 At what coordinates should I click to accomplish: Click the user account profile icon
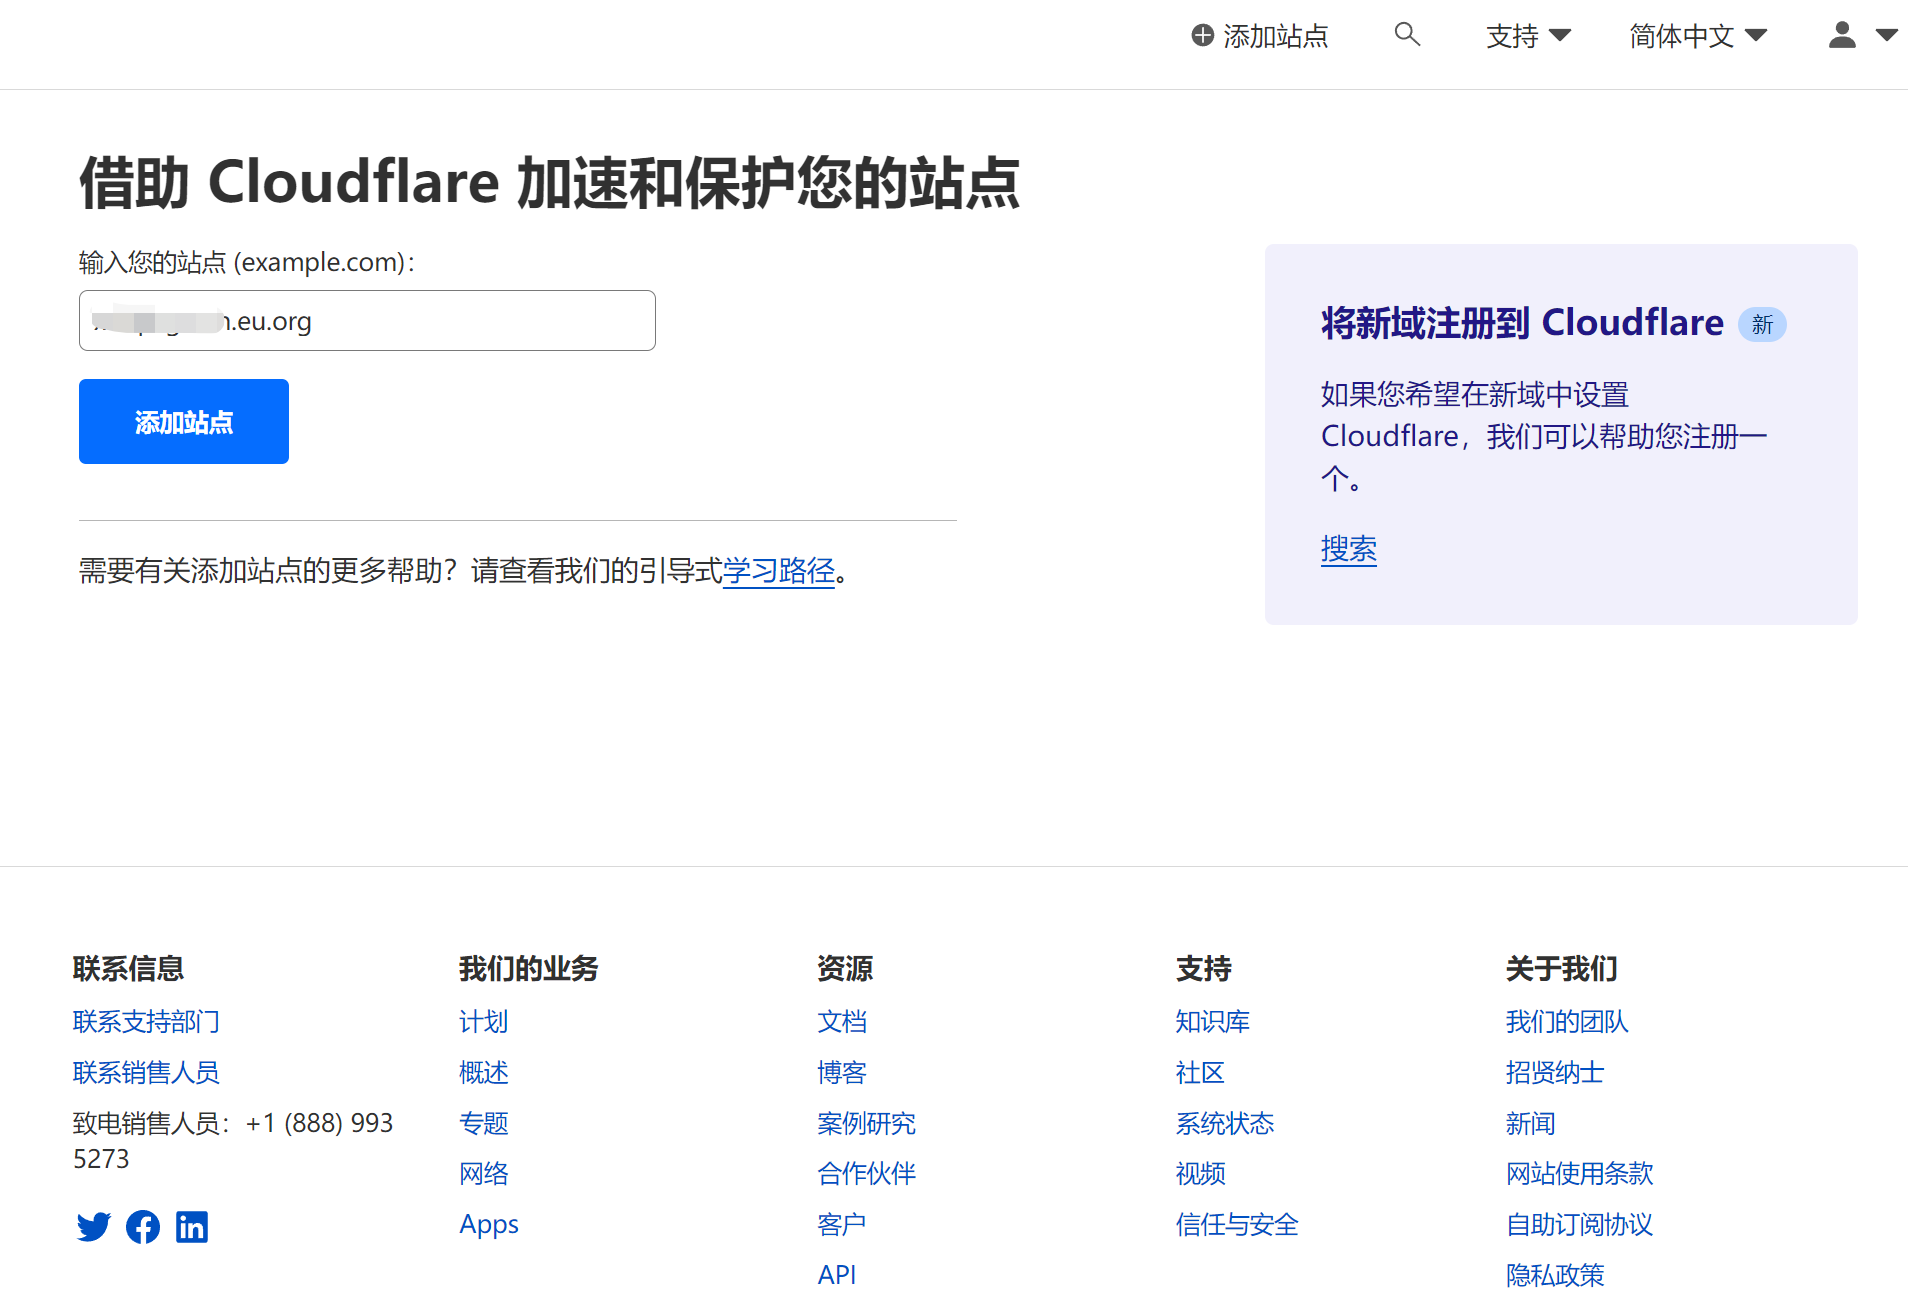click(x=1842, y=35)
